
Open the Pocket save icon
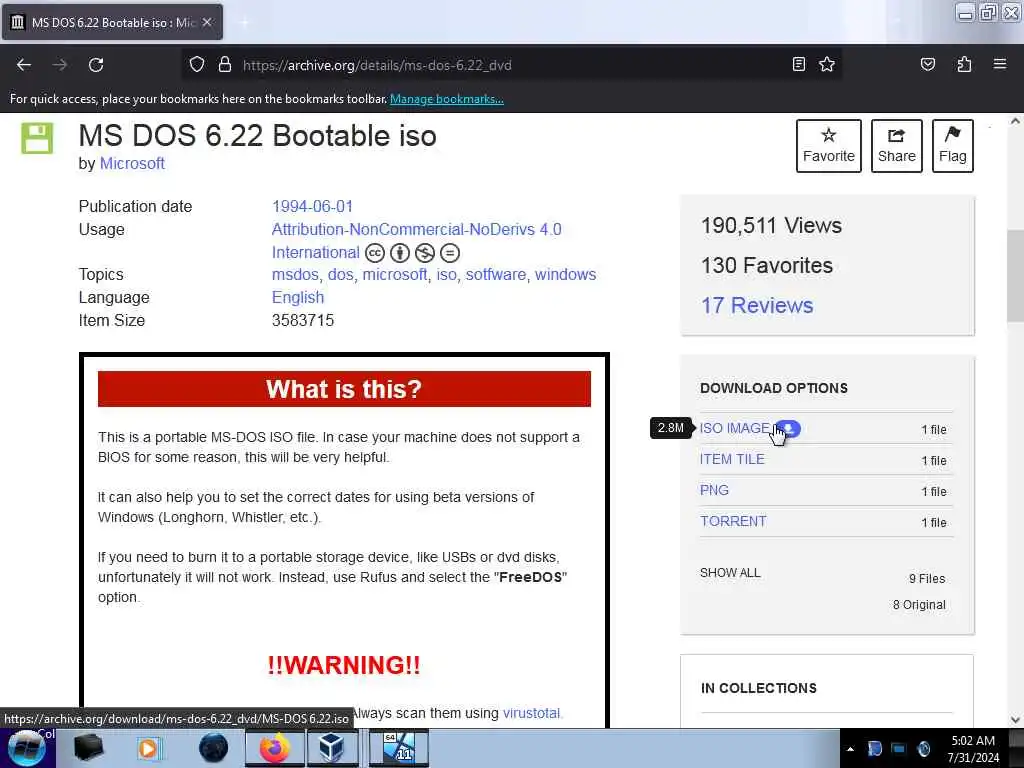[927, 64]
